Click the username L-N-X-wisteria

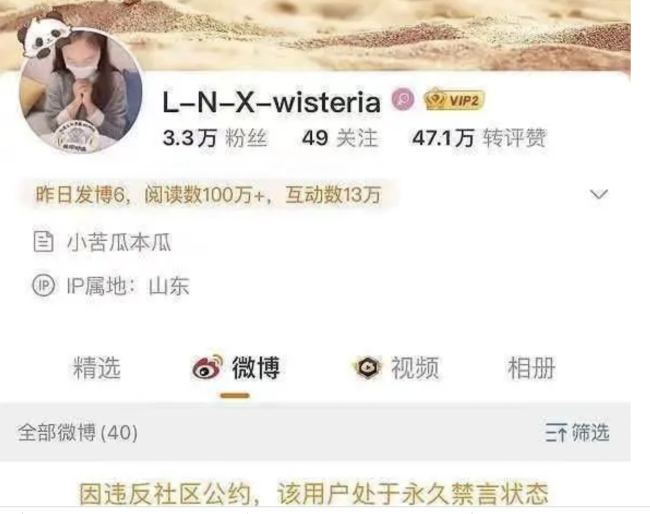click(x=272, y=102)
